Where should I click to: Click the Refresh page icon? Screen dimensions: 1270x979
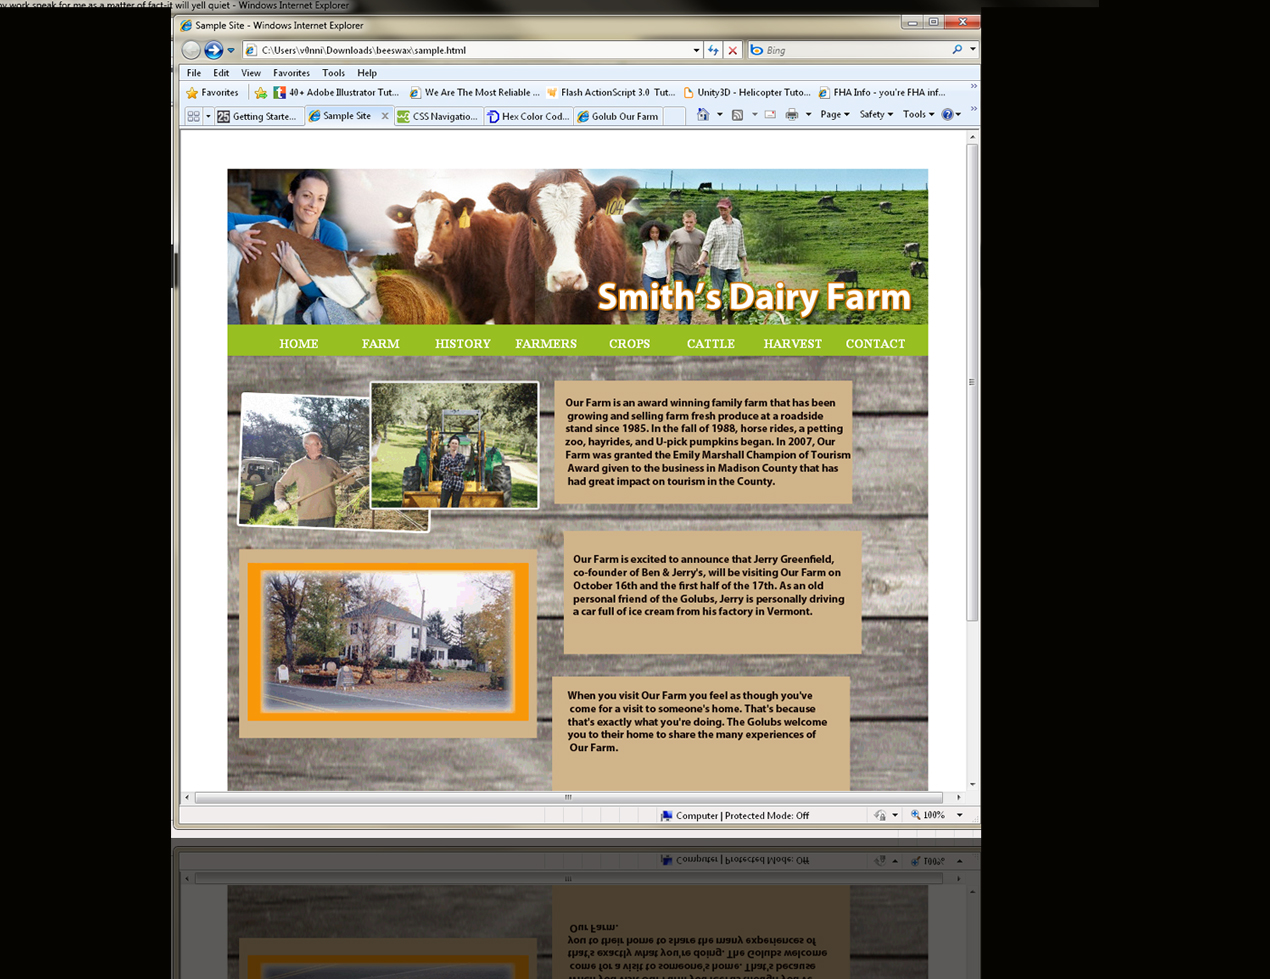(713, 50)
